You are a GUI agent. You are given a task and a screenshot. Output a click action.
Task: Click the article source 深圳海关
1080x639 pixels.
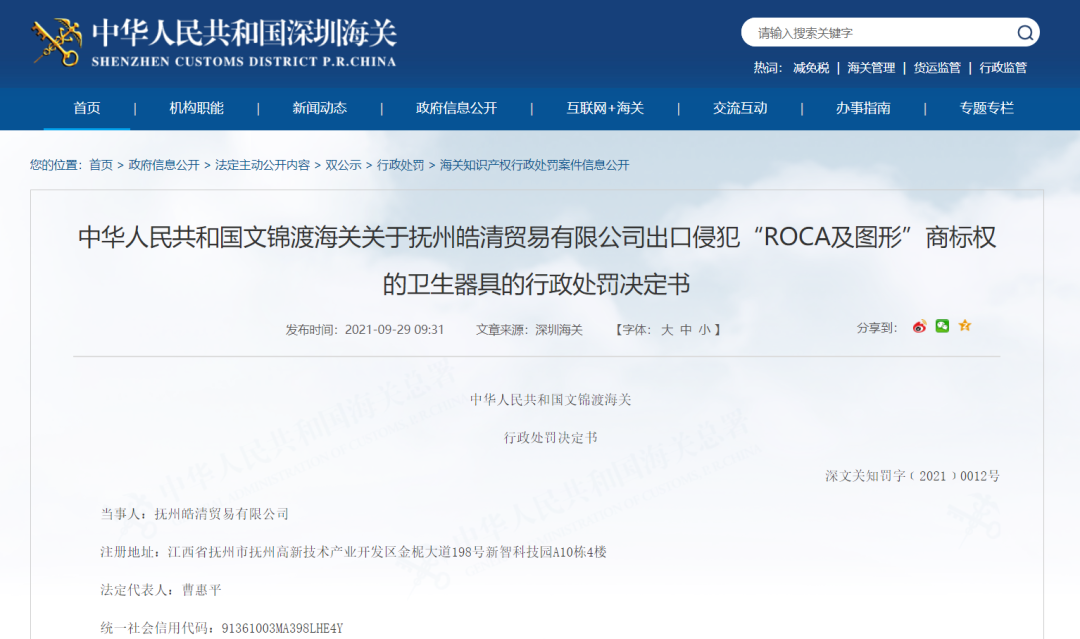tap(559, 330)
